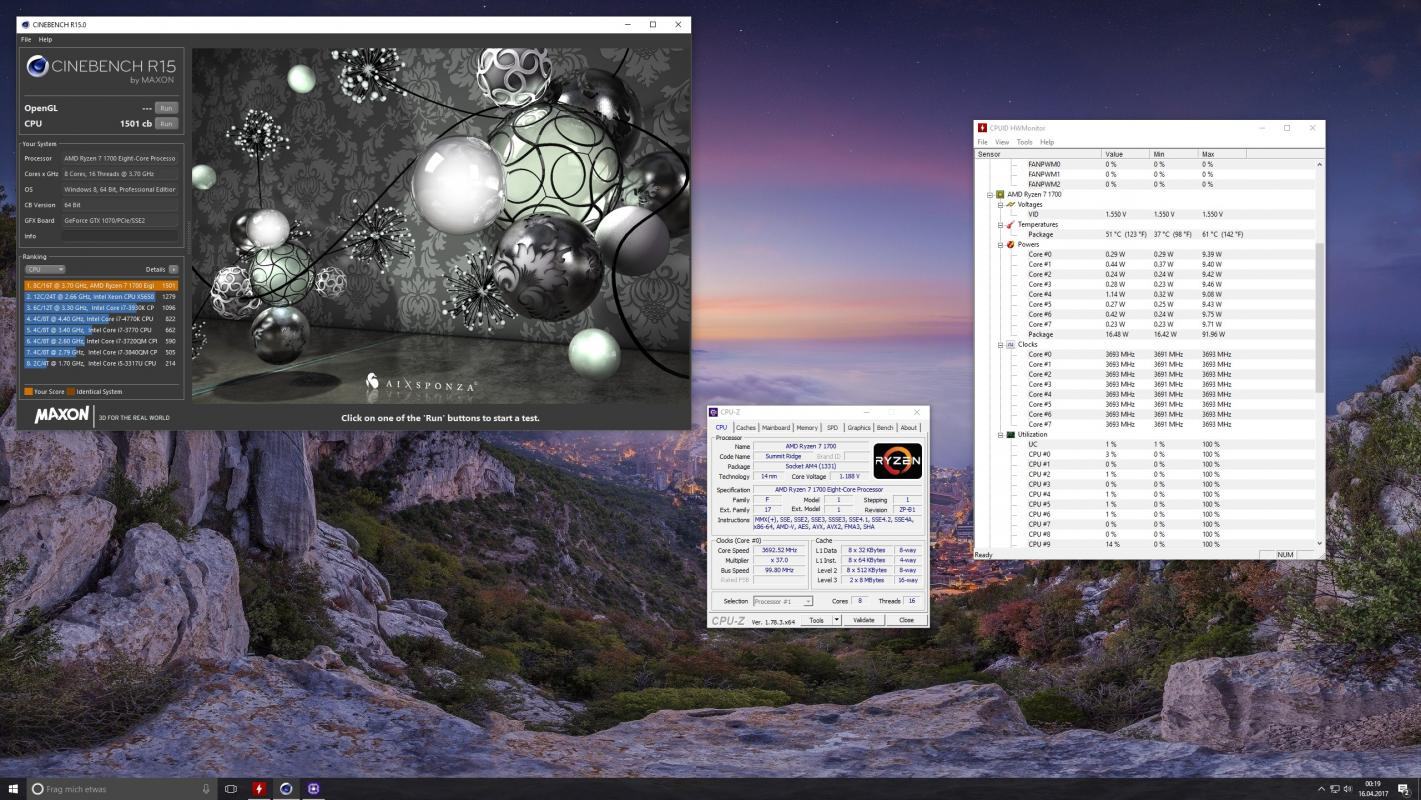The height and width of the screenshot is (800, 1421).
Task: Switch to the Caches tab in CPU-Z
Action: (746, 428)
